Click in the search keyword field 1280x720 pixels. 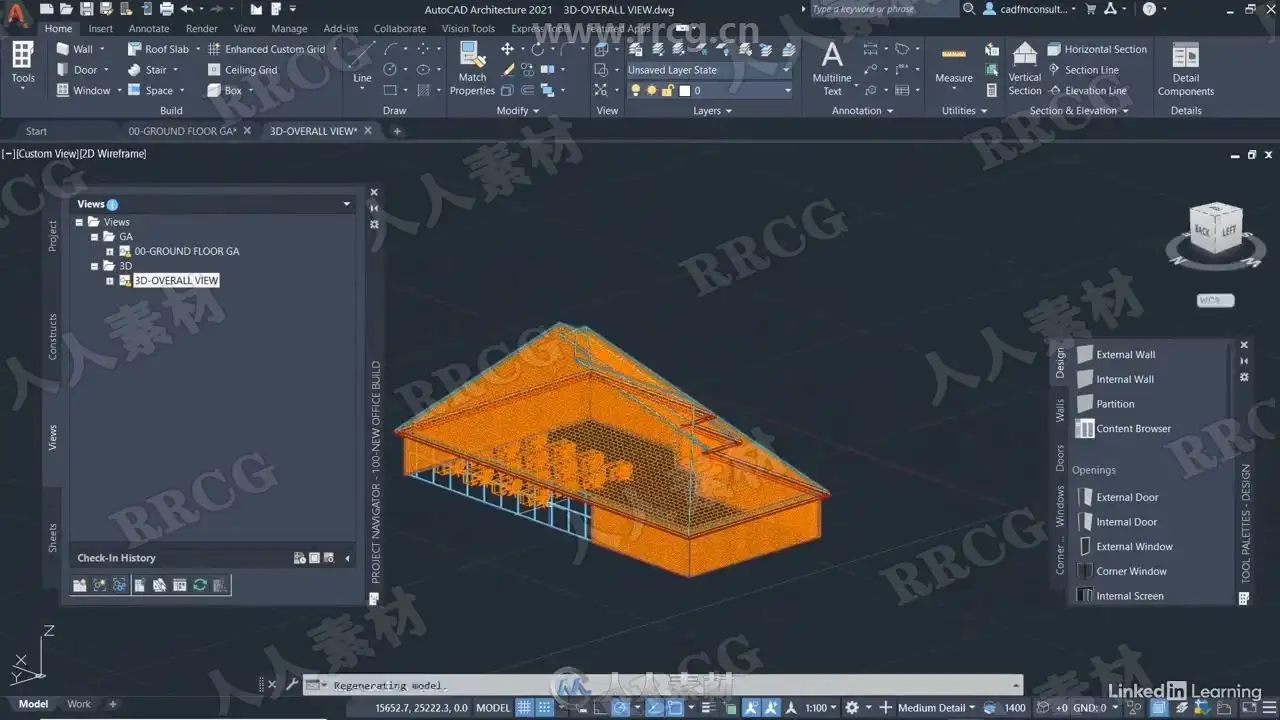[x=883, y=9]
